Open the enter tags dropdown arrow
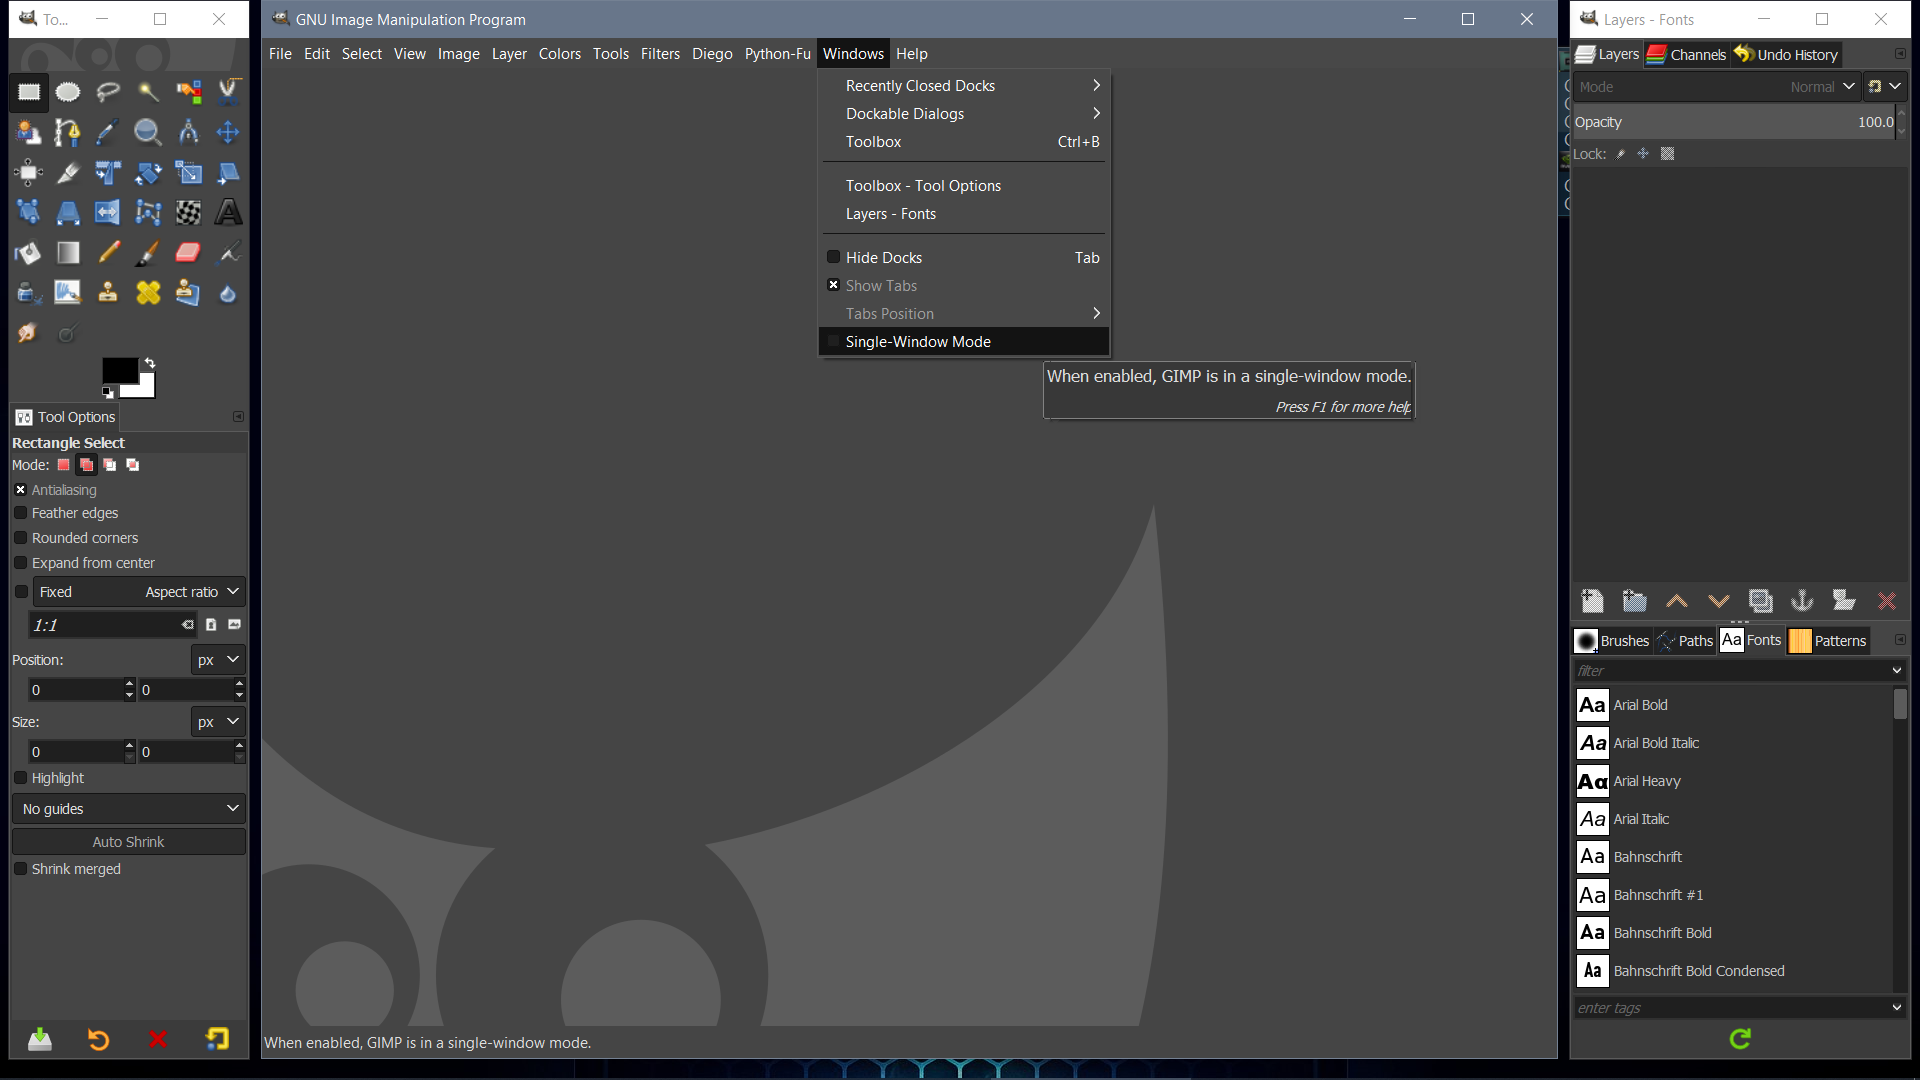 point(1897,1008)
